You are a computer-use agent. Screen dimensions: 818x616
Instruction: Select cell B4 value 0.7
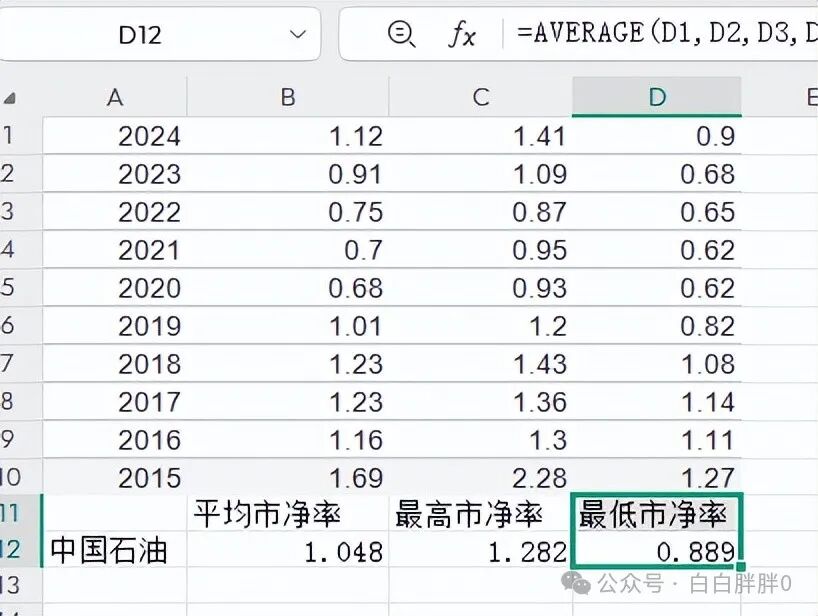[x=288, y=250]
